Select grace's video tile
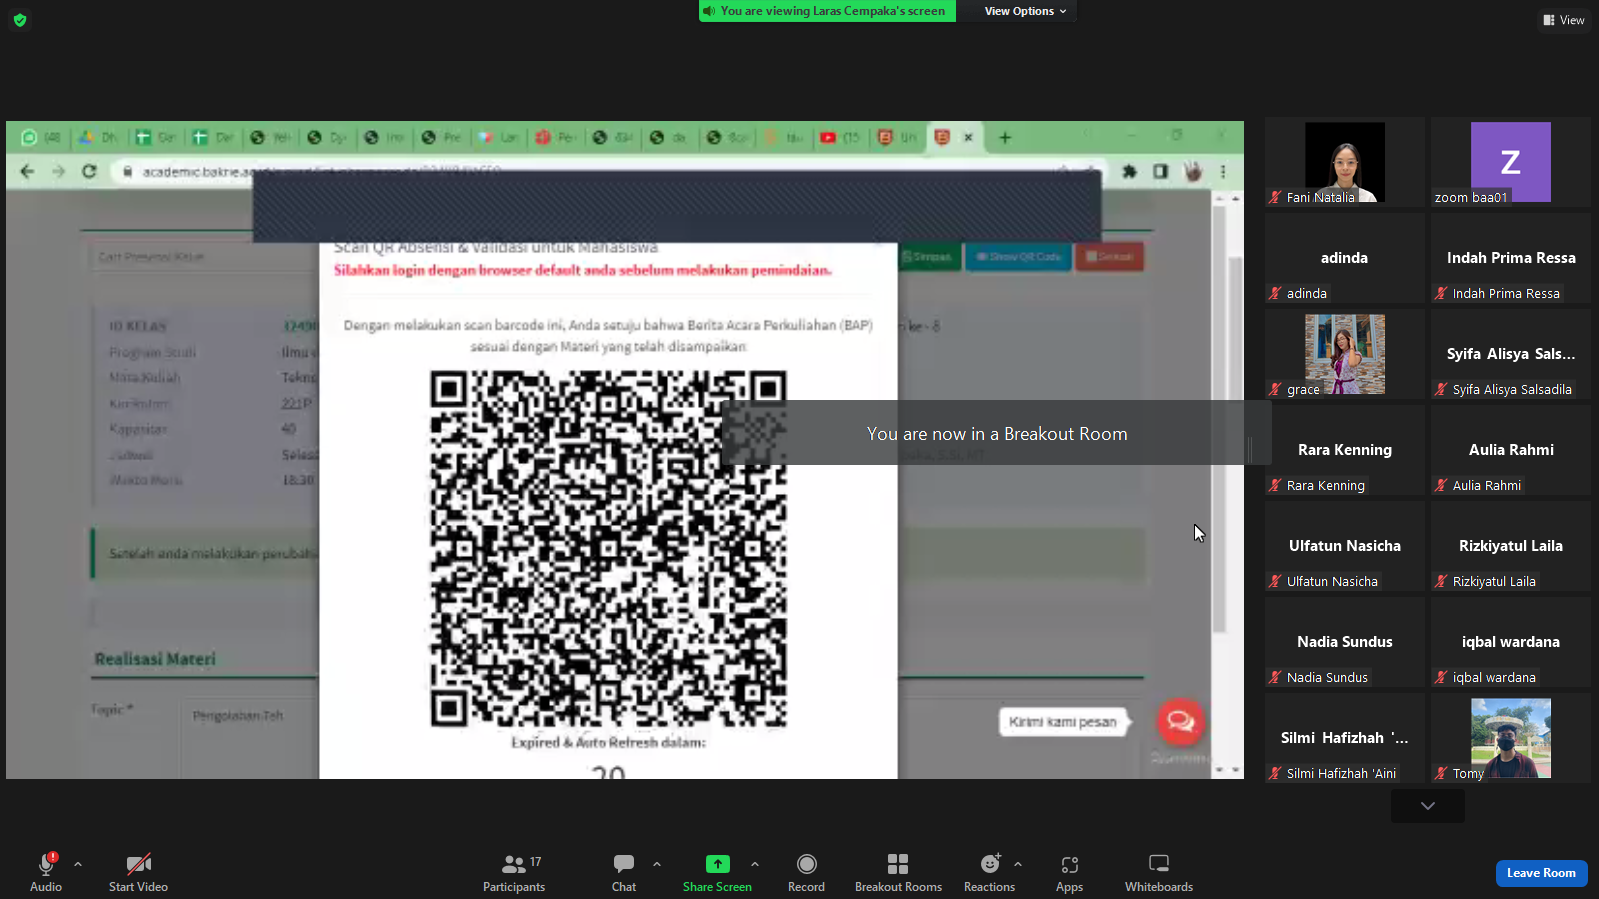The height and width of the screenshot is (899, 1599). click(x=1345, y=354)
